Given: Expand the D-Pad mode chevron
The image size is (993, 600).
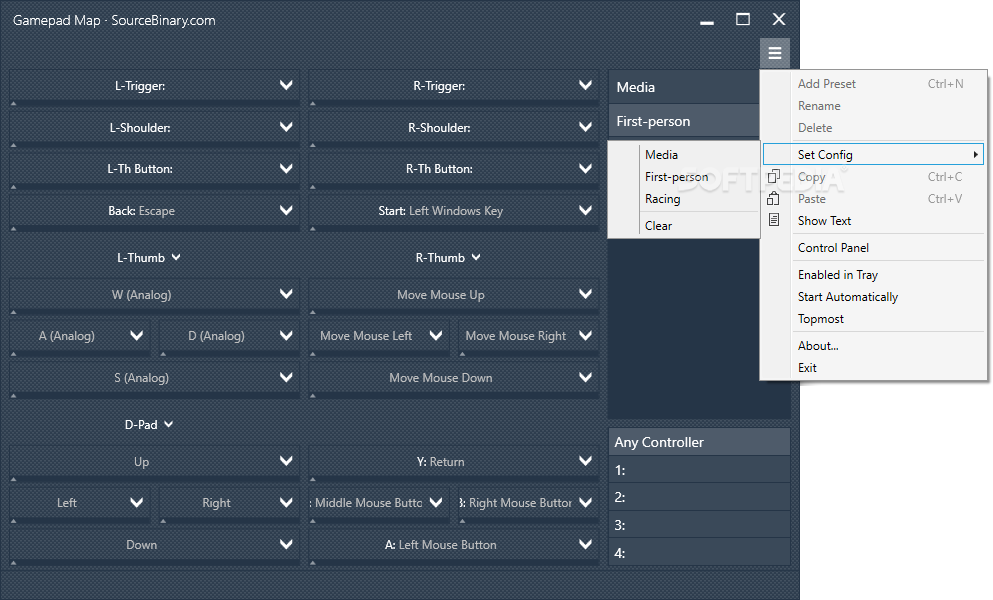Looking at the screenshot, I should pyautogui.click(x=168, y=424).
